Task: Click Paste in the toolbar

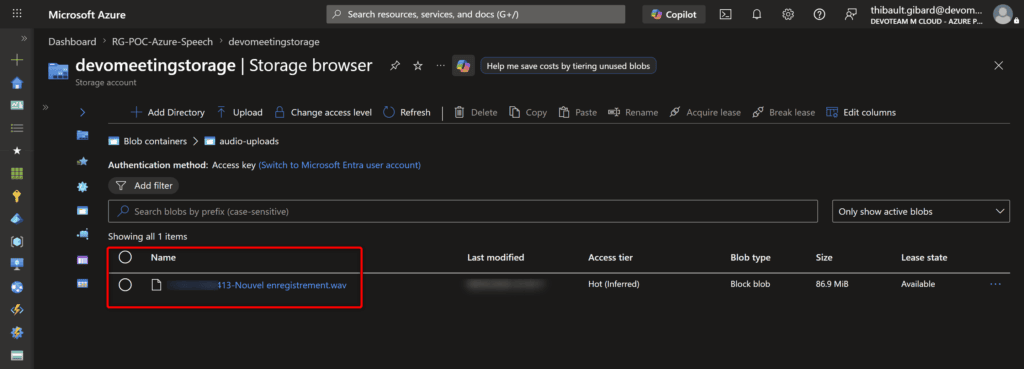Action: [x=578, y=112]
